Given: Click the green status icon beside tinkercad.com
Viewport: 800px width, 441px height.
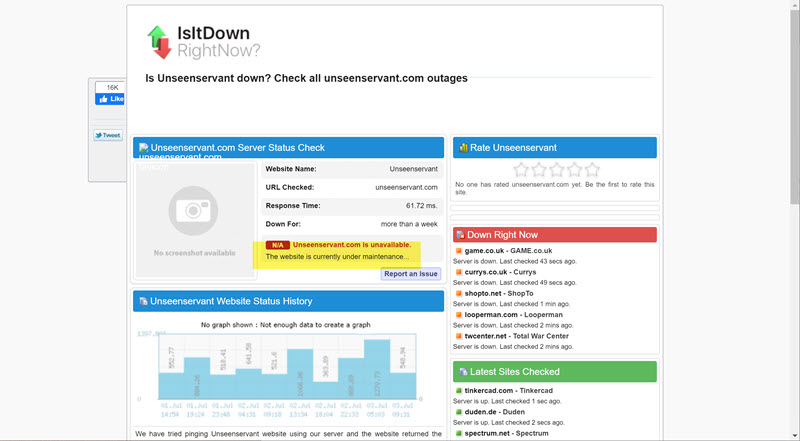Looking at the screenshot, I should (x=459, y=390).
